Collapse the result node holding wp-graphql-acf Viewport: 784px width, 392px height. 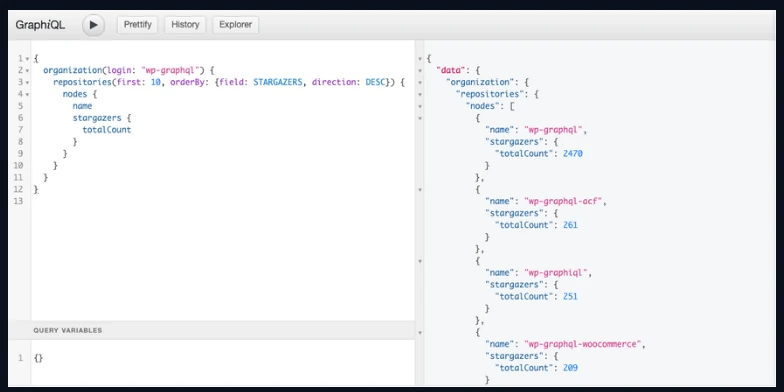pyautogui.click(x=420, y=190)
